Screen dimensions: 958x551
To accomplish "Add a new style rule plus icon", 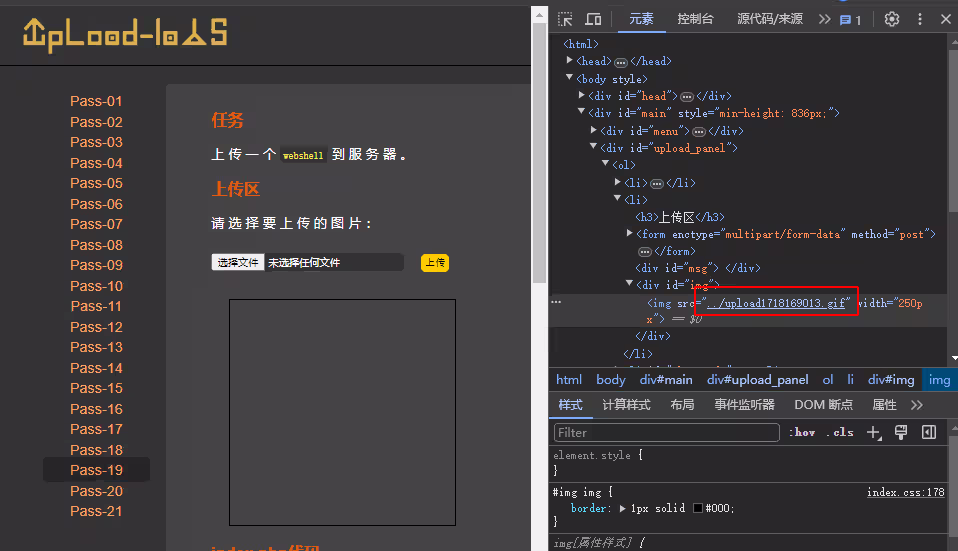I will [x=874, y=432].
